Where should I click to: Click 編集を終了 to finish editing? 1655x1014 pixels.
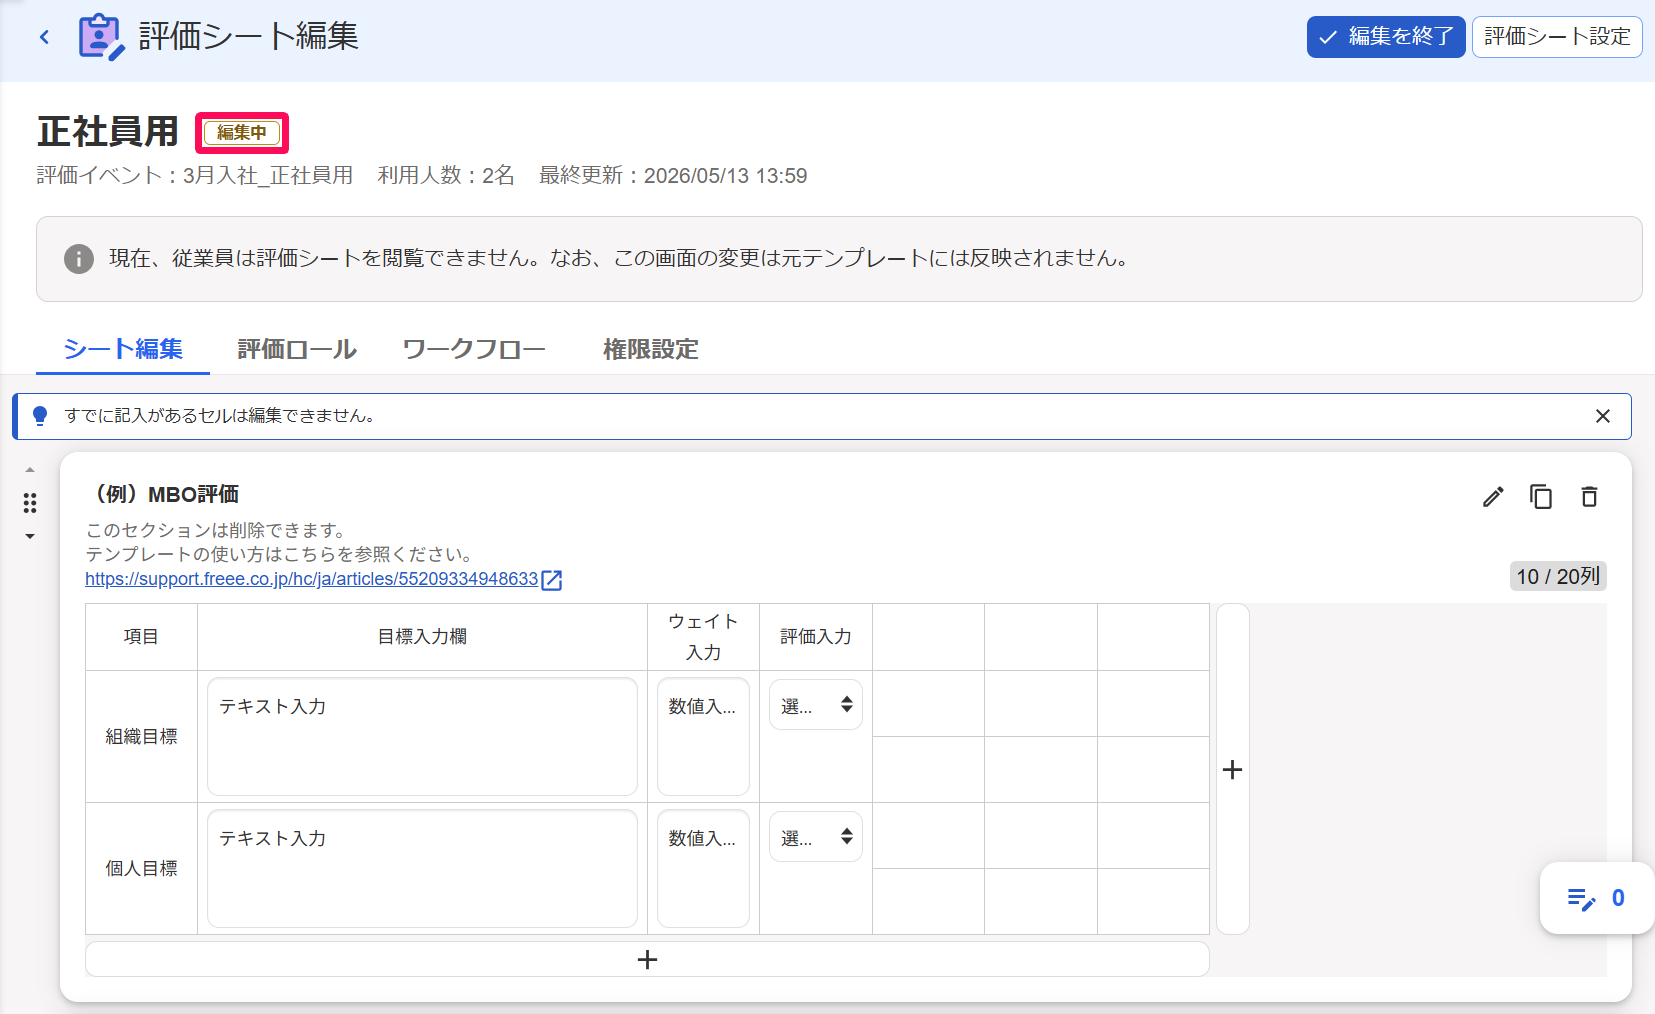1386,37
